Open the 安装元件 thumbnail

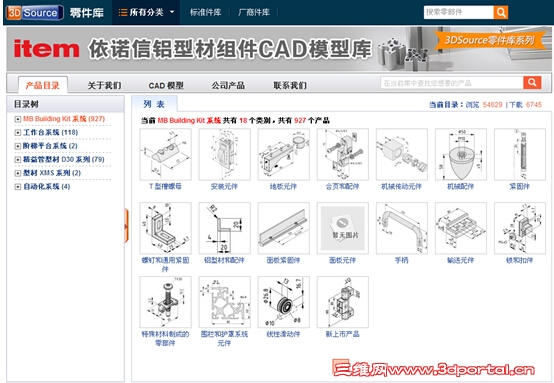coord(225,154)
